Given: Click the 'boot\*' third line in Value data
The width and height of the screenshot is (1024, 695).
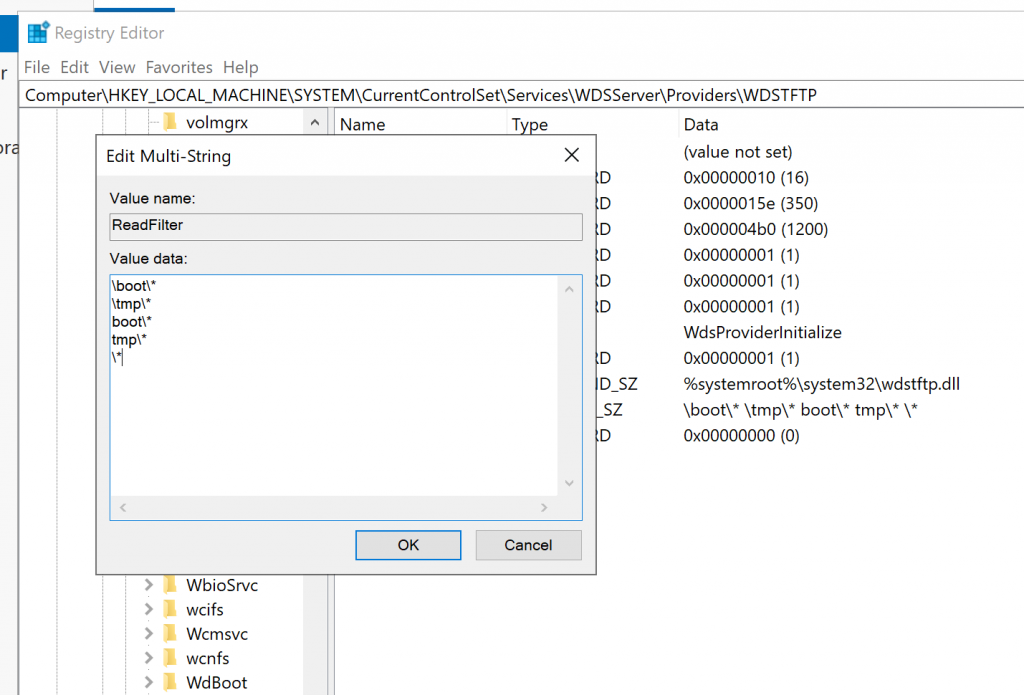Looking at the screenshot, I should (x=132, y=322).
